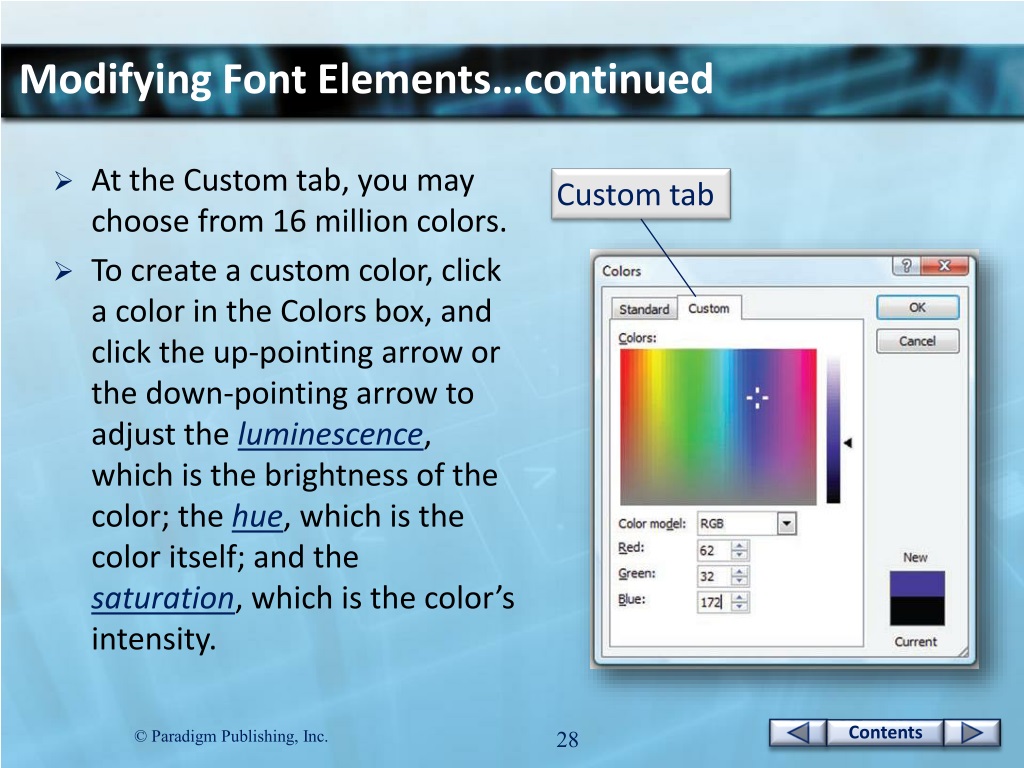Viewport: 1024px width, 768px height.
Task: Click inside the Blue value field
Action: pyautogui.click(x=713, y=602)
